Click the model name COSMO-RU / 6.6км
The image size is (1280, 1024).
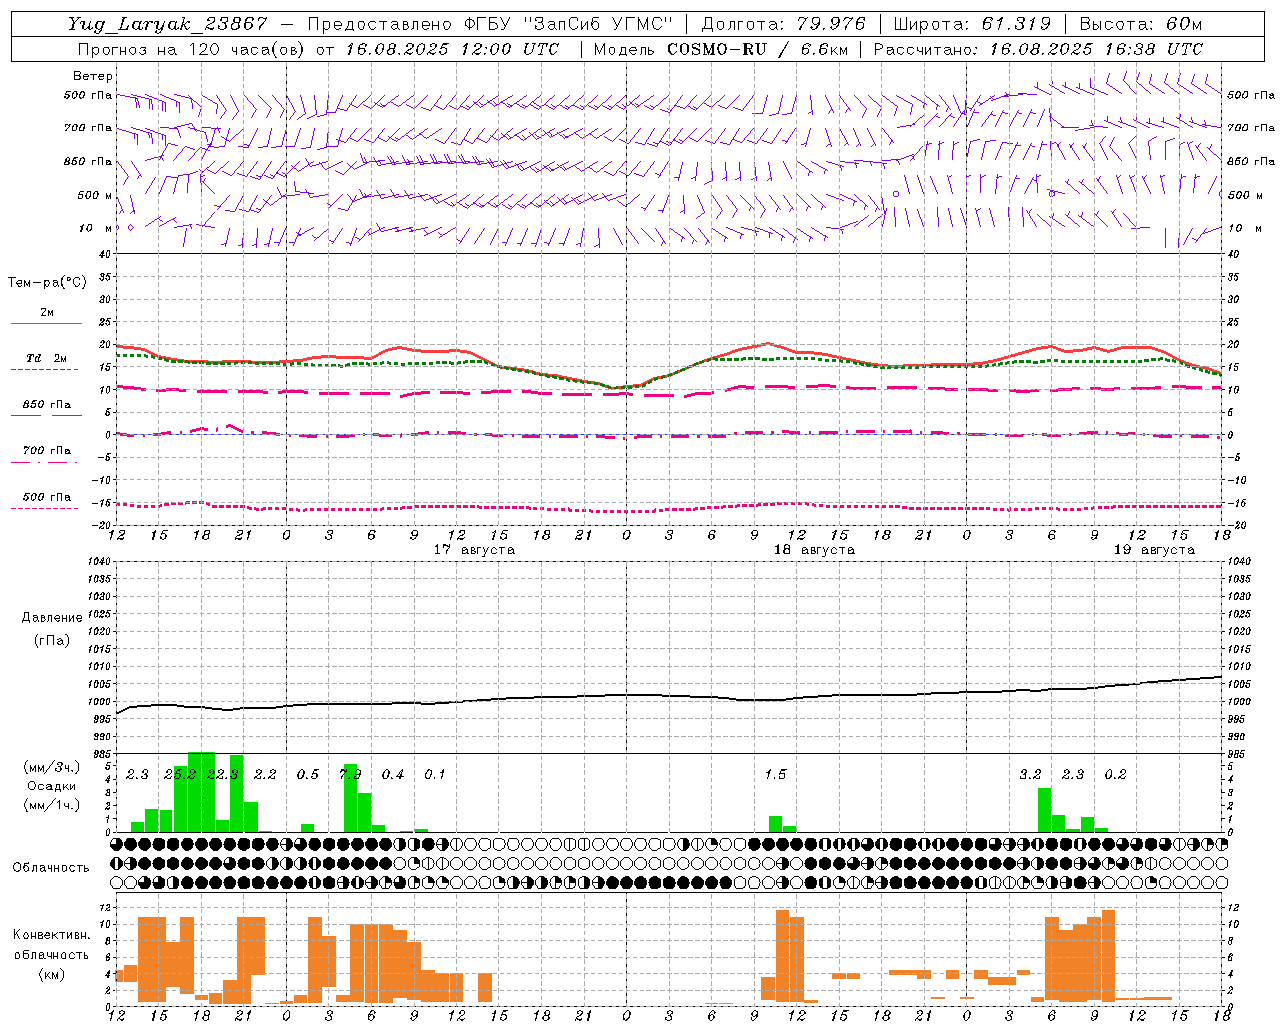(758, 49)
